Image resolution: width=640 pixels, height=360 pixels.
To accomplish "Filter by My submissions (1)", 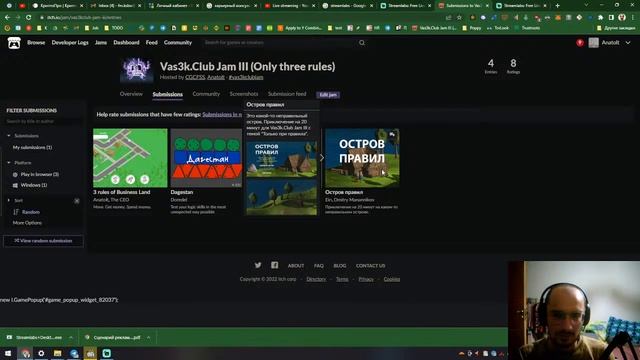I will tap(32, 147).
